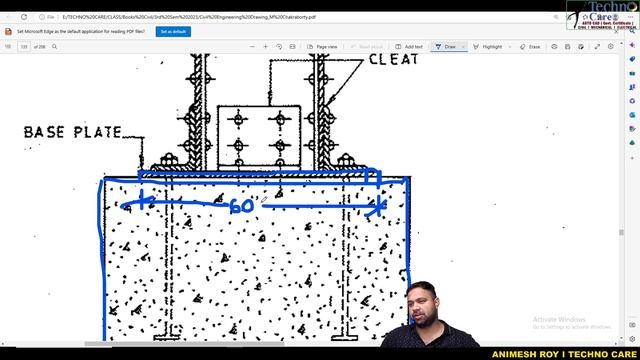
Task: Open Outlook icon in Edge sidebar
Action: click(632, 115)
